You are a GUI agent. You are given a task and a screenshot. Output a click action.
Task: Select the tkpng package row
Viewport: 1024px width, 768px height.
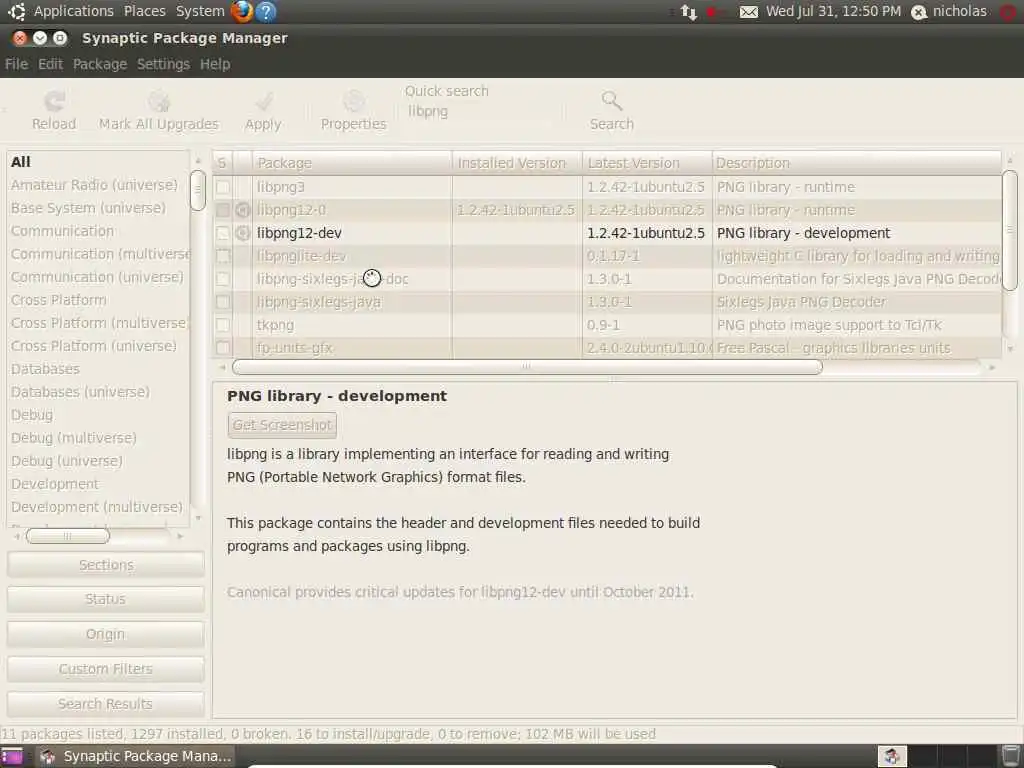(607, 325)
